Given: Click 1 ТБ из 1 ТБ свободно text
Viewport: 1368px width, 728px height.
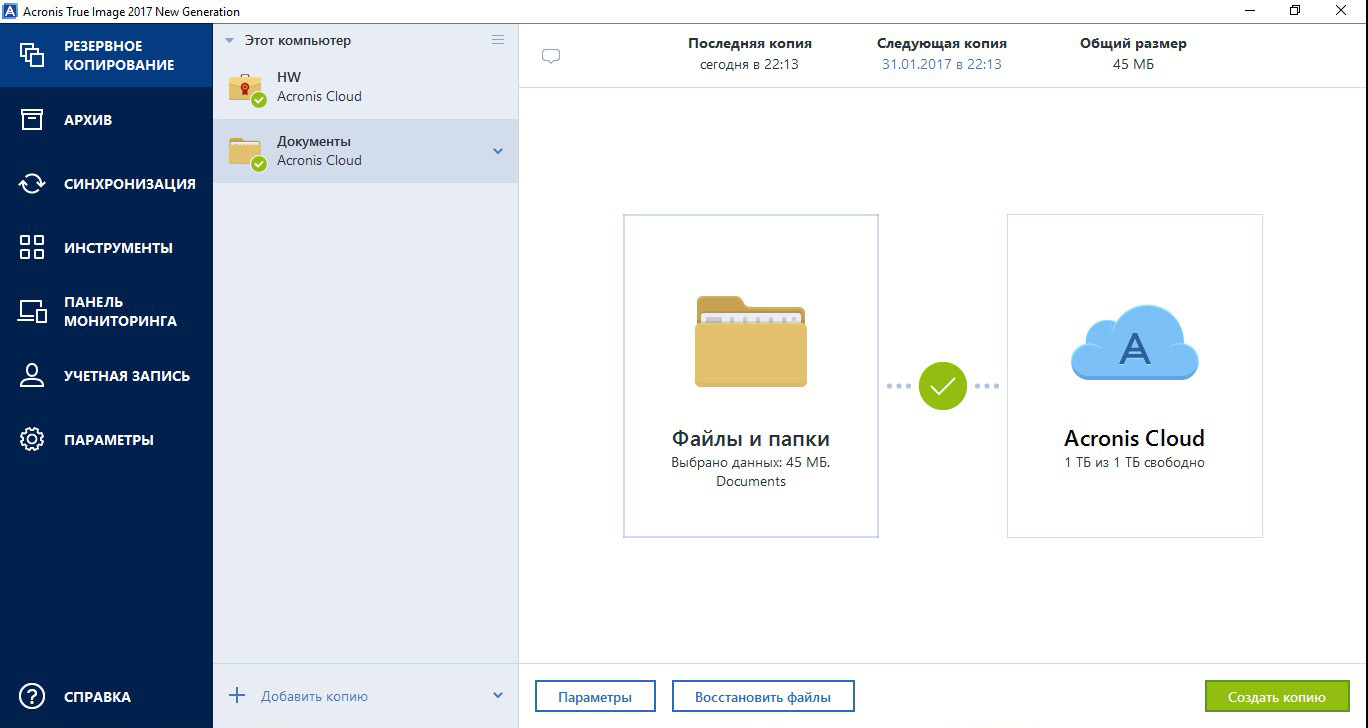Looking at the screenshot, I should click(x=1134, y=463).
